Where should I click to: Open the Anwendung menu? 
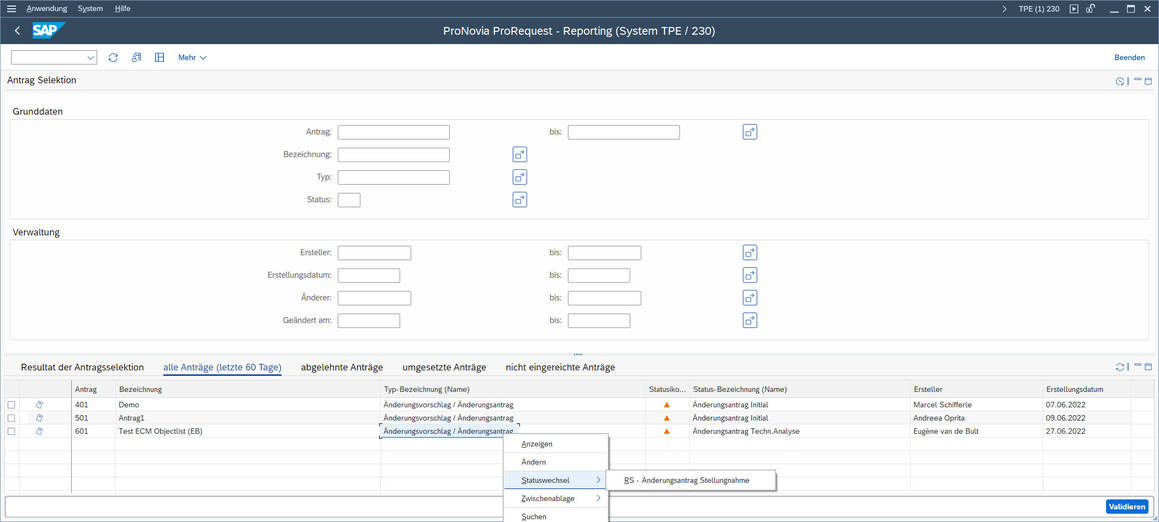[x=47, y=9]
